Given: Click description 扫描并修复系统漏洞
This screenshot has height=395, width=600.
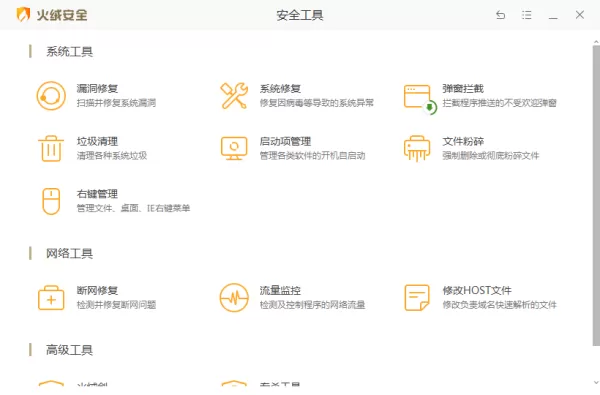Looking at the screenshot, I should pos(116,103).
